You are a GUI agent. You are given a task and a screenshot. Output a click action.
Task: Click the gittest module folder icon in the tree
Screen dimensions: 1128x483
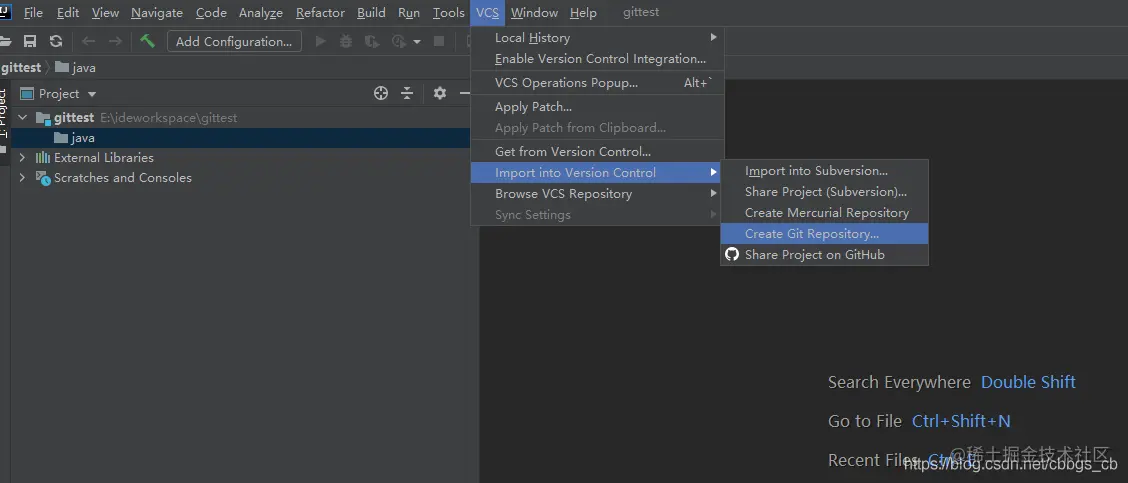click(44, 118)
